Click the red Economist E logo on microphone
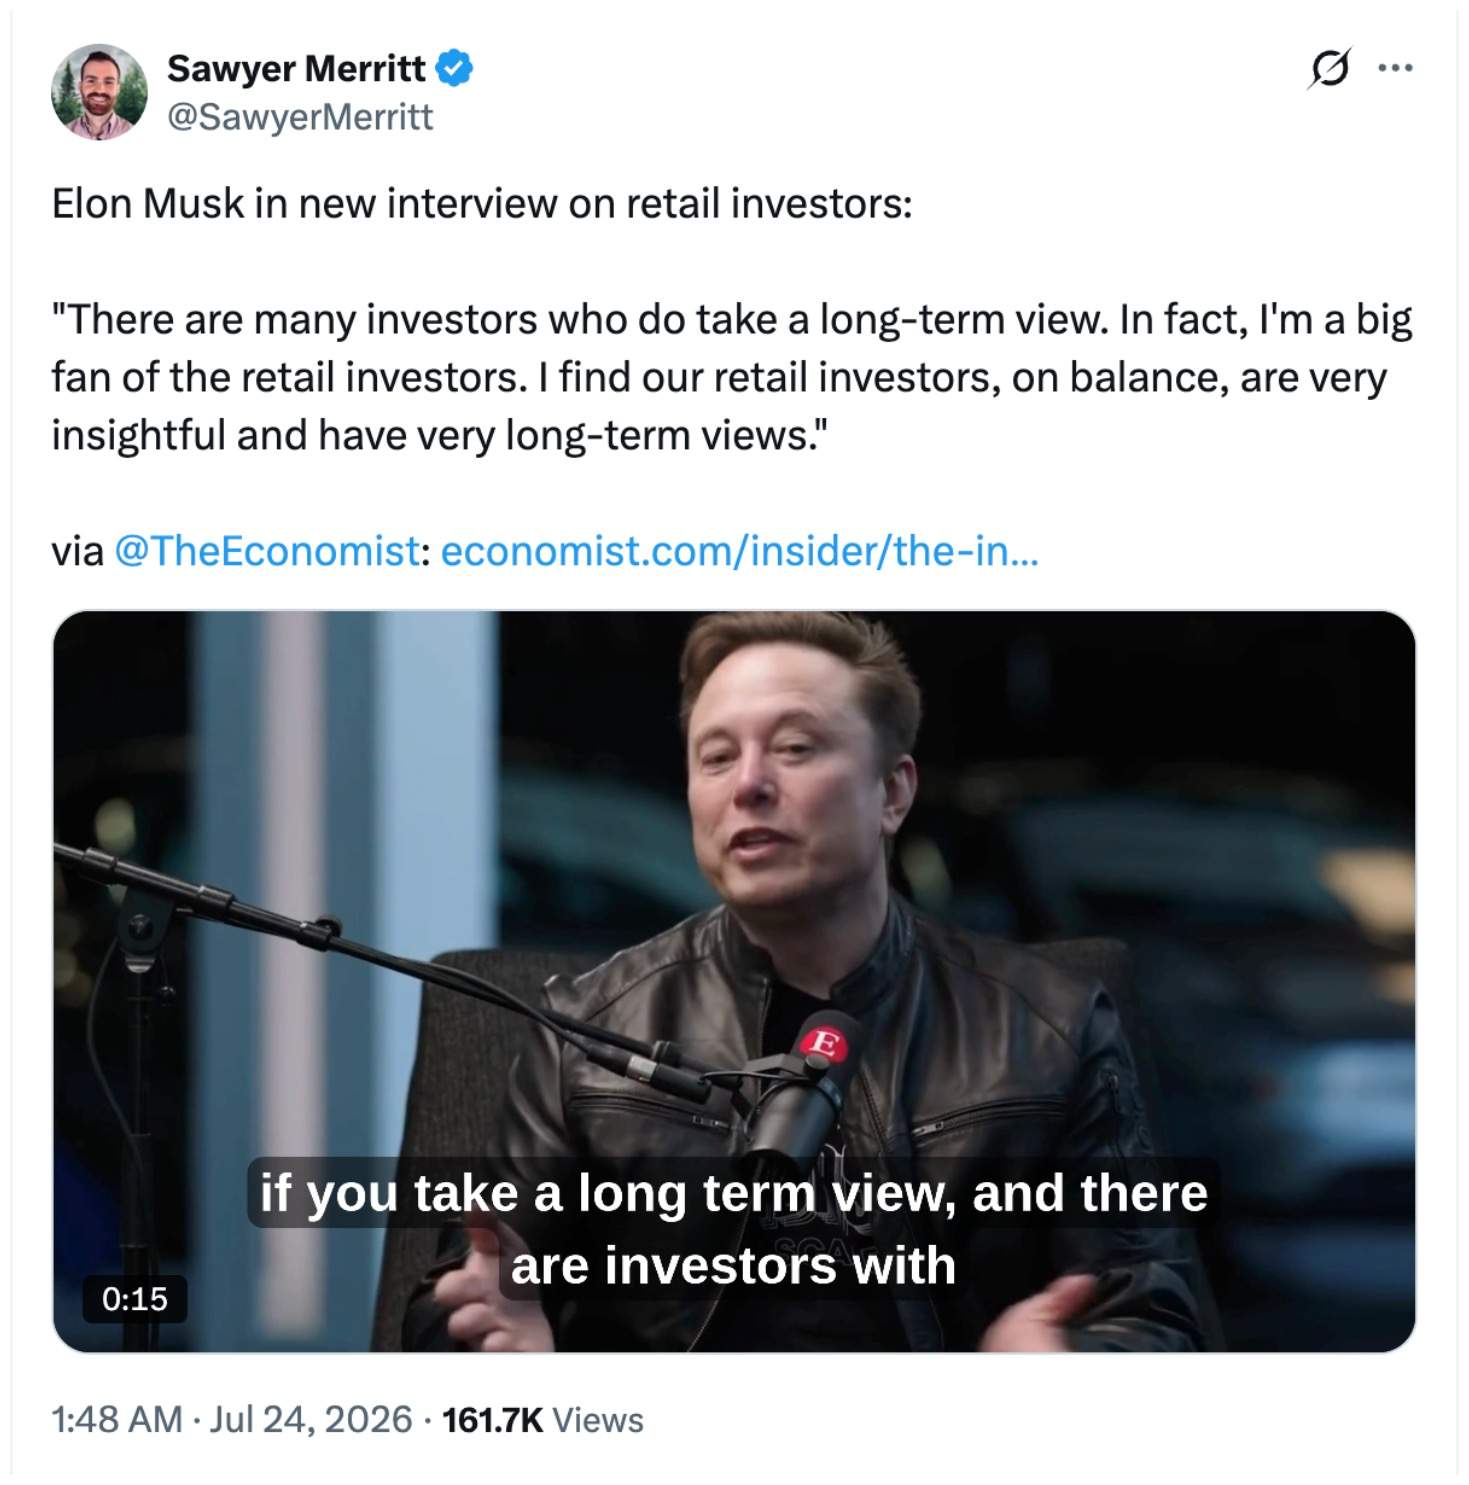 pyautogui.click(x=824, y=1044)
